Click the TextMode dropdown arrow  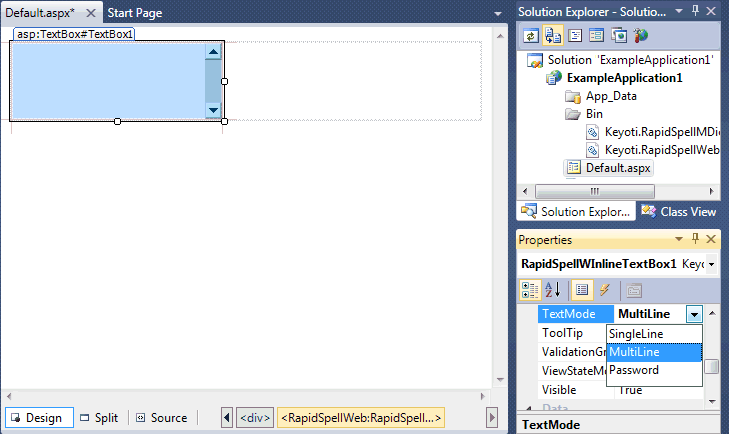pyautogui.click(x=694, y=314)
